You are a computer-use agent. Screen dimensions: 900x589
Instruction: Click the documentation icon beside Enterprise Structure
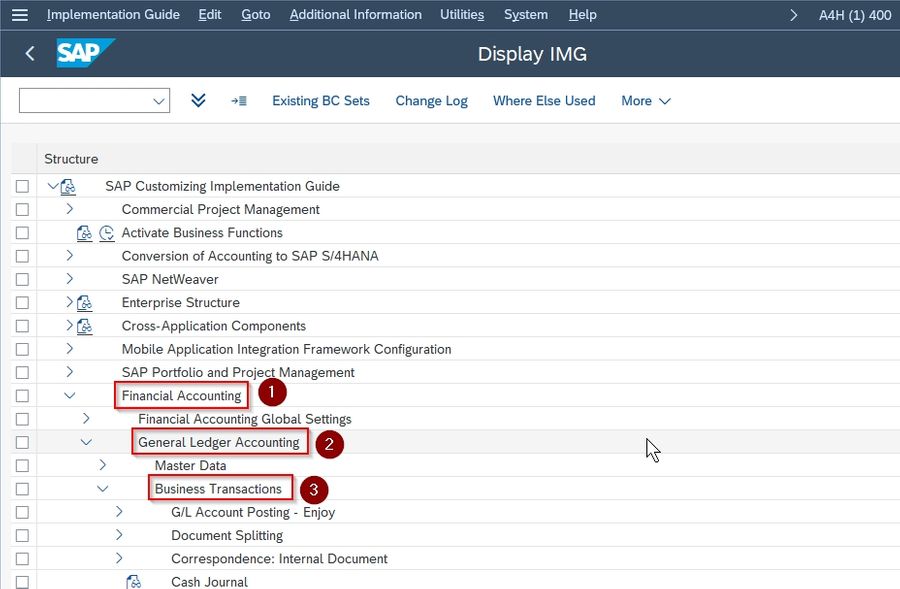pyautogui.click(x=84, y=303)
